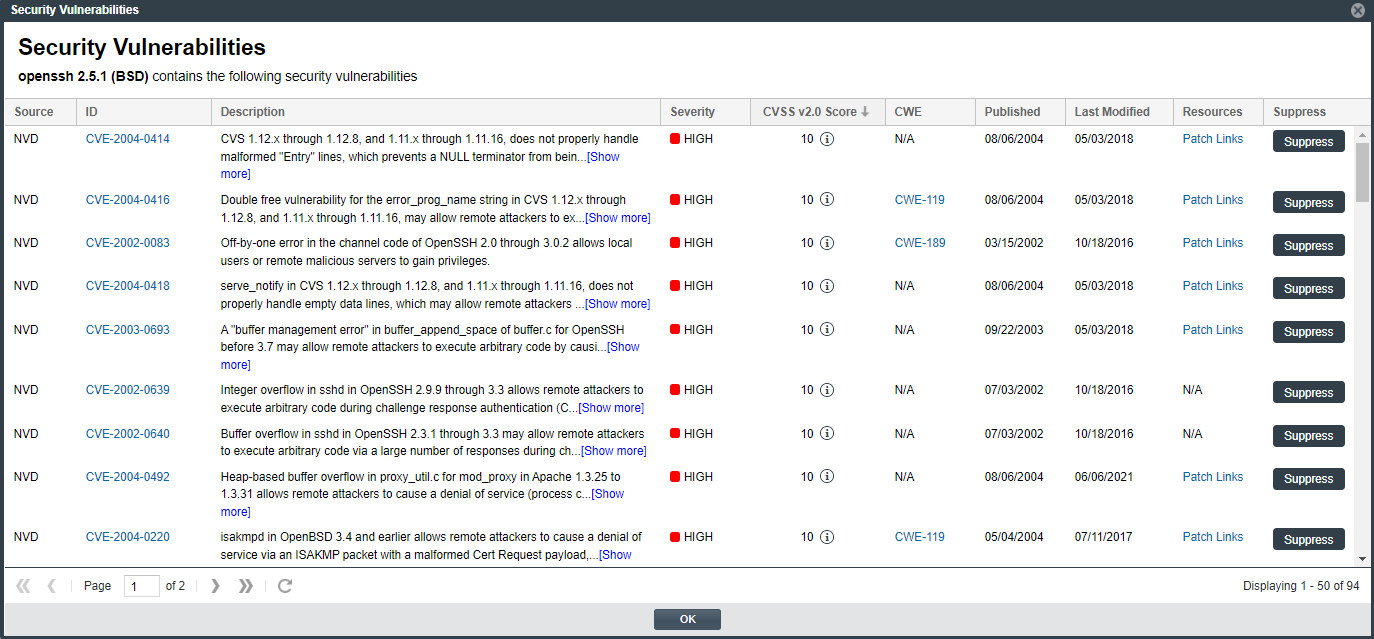Open CVSS info icon for CVE-2004-0418
The height and width of the screenshot is (639, 1374).
[x=827, y=286]
